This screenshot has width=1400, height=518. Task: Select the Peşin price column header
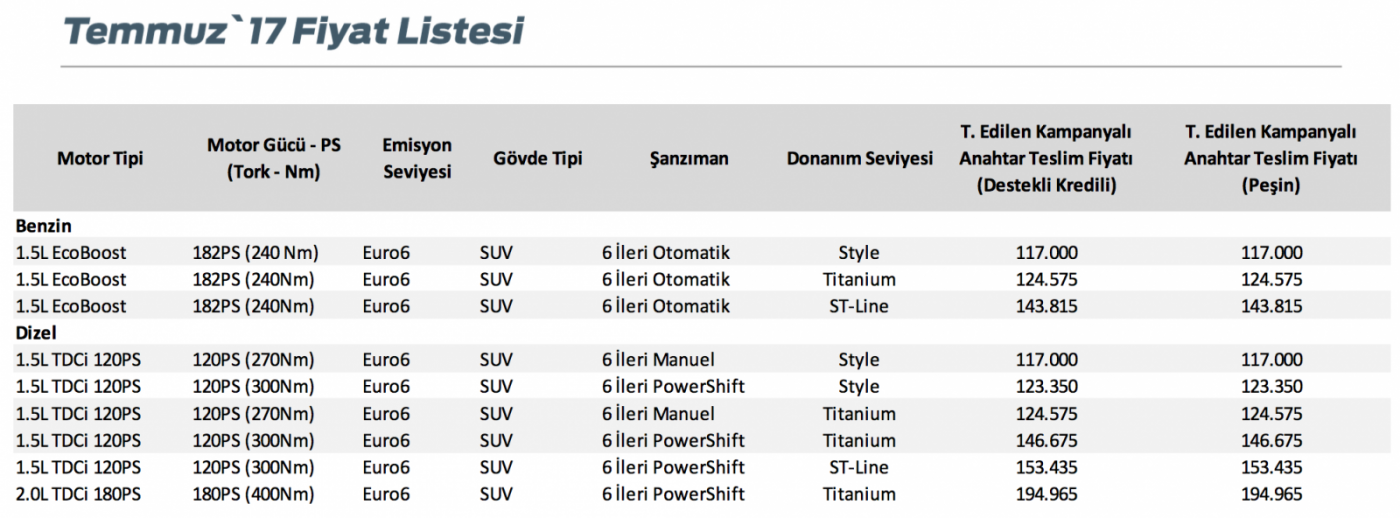pyautogui.click(x=1271, y=158)
